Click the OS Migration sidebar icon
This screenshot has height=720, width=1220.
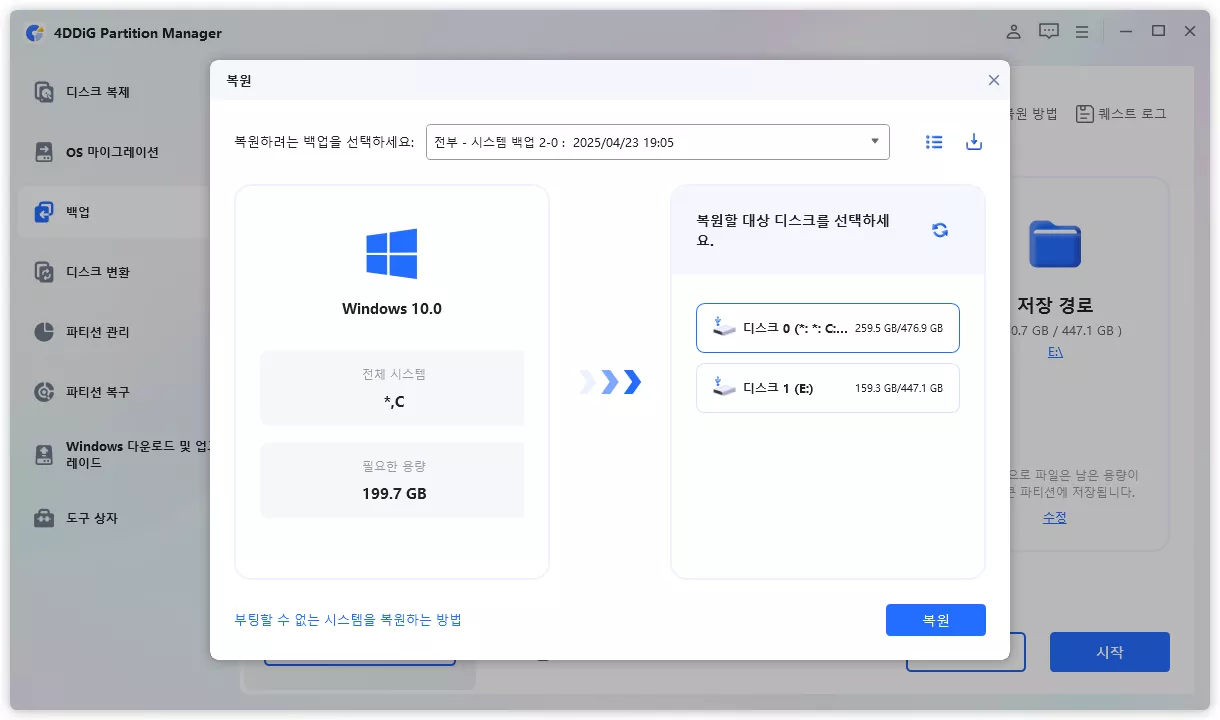coord(44,152)
